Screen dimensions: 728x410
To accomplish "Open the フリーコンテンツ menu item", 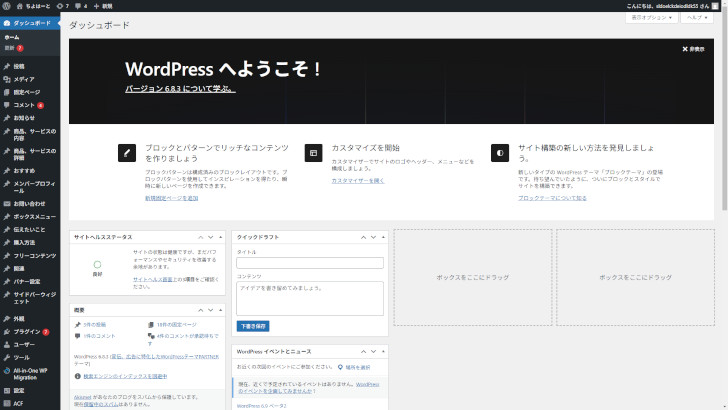I will (30, 256).
